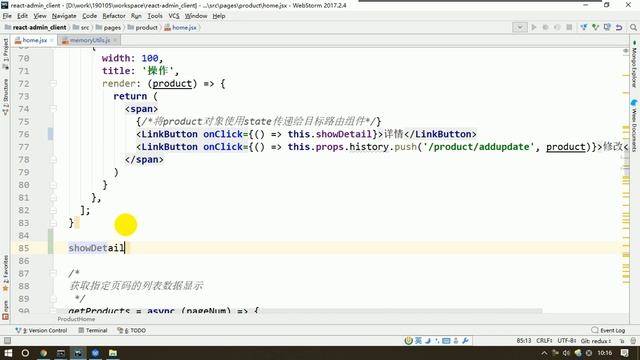Click the editor error stripe scrollbar

click(626, 180)
